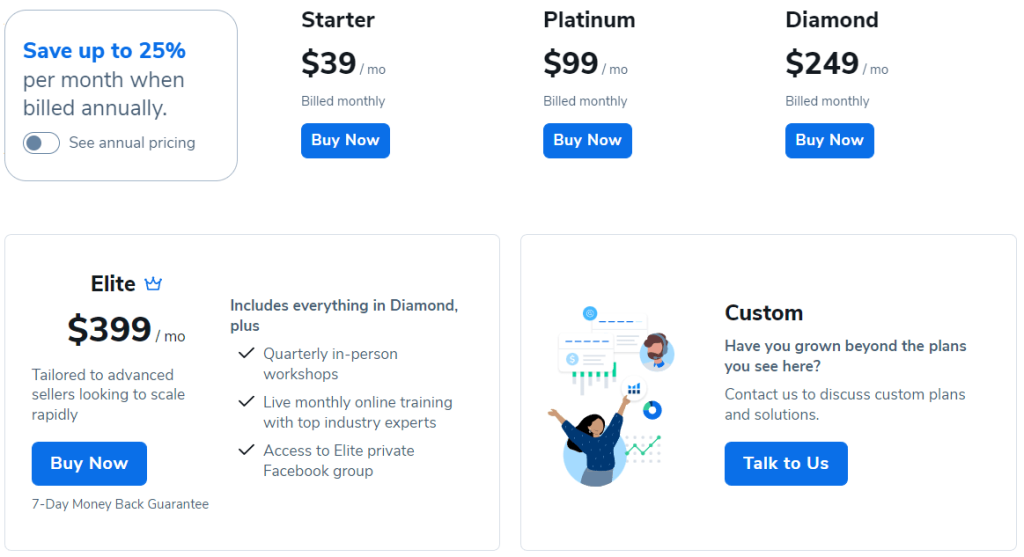Click the Elite crown icon
The height and width of the screenshot is (557, 1024).
click(x=153, y=283)
